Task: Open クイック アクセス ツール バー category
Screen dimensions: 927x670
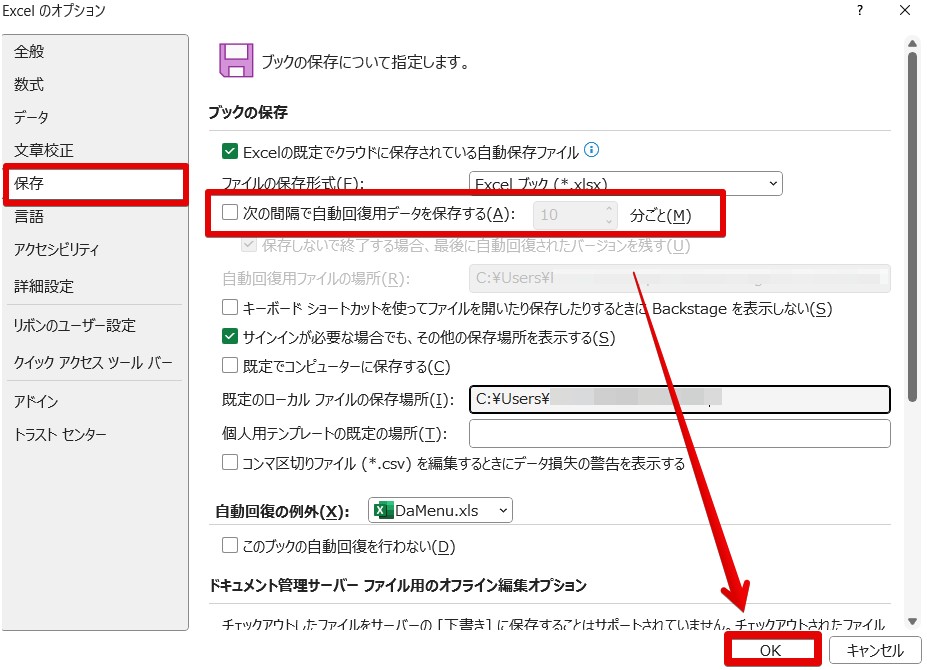Action: [x=95, y=362]
